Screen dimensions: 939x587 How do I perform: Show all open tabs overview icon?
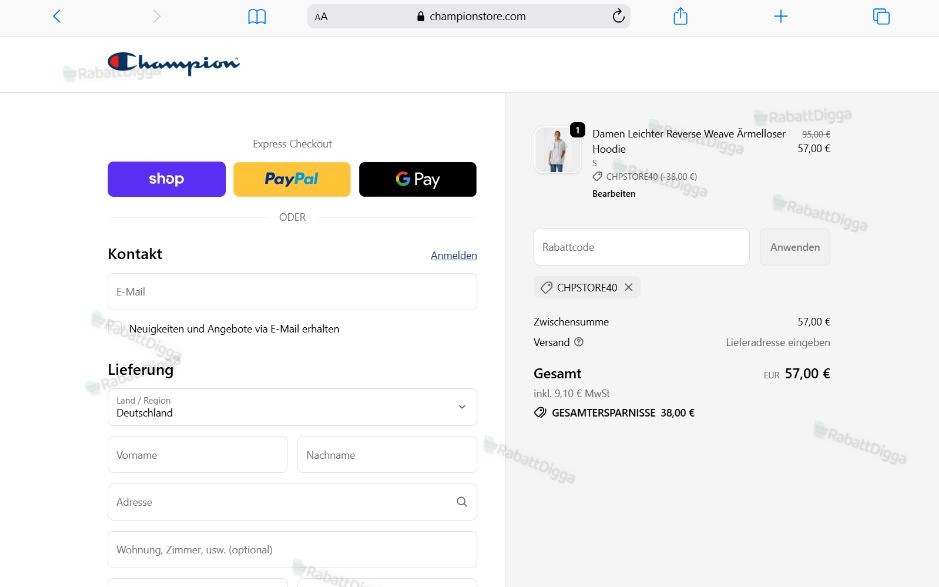click(881, 16)
